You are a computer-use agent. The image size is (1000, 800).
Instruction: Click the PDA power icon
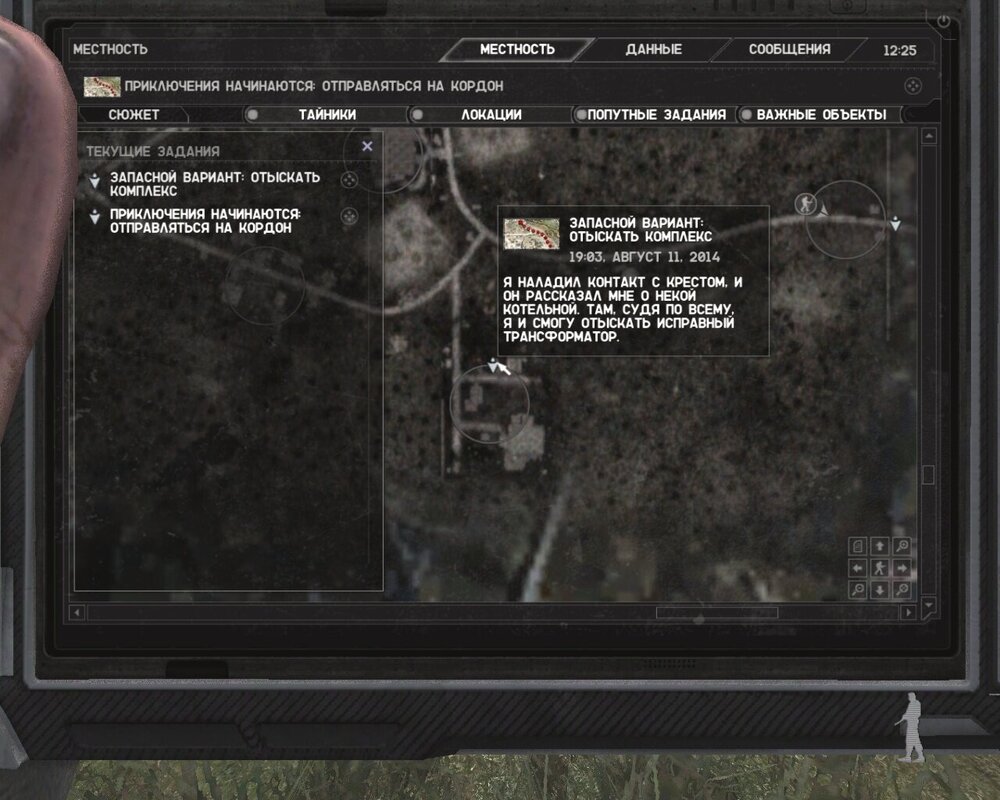coord(943,21)
